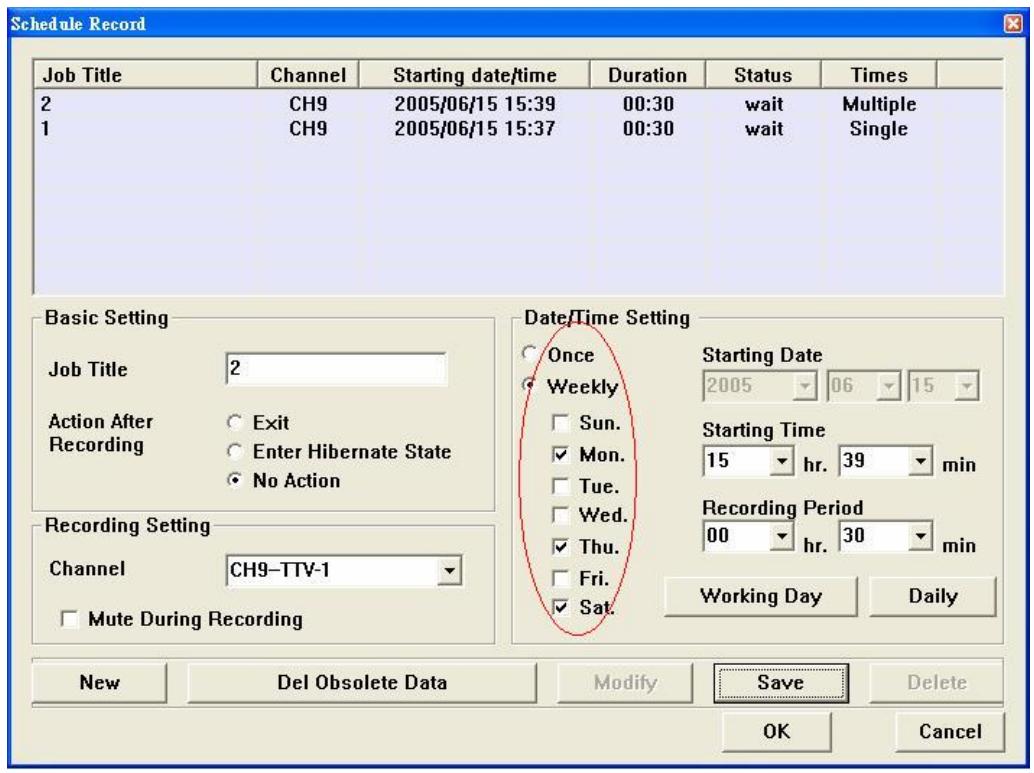
Task: Open the Channel CH9–TTV-1 dropdown
Action: click(x=449, y=571)
